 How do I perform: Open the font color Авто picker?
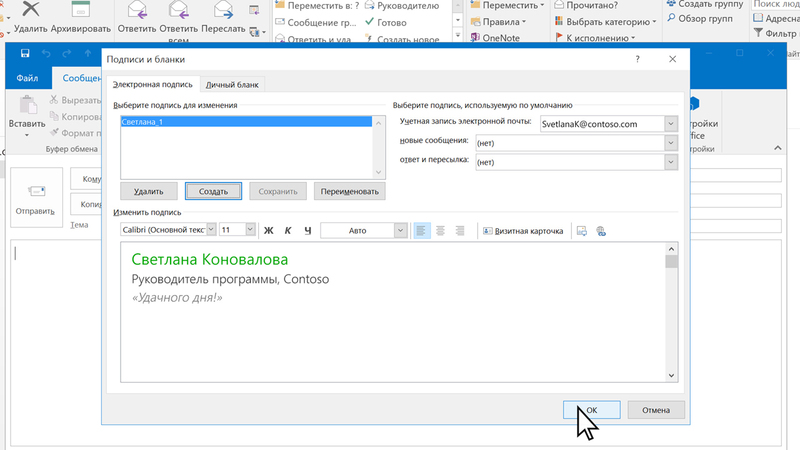[400, 230]
